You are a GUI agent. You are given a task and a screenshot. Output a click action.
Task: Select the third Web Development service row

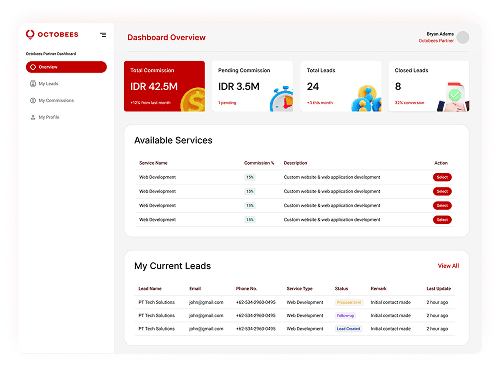tap(442, 205)
